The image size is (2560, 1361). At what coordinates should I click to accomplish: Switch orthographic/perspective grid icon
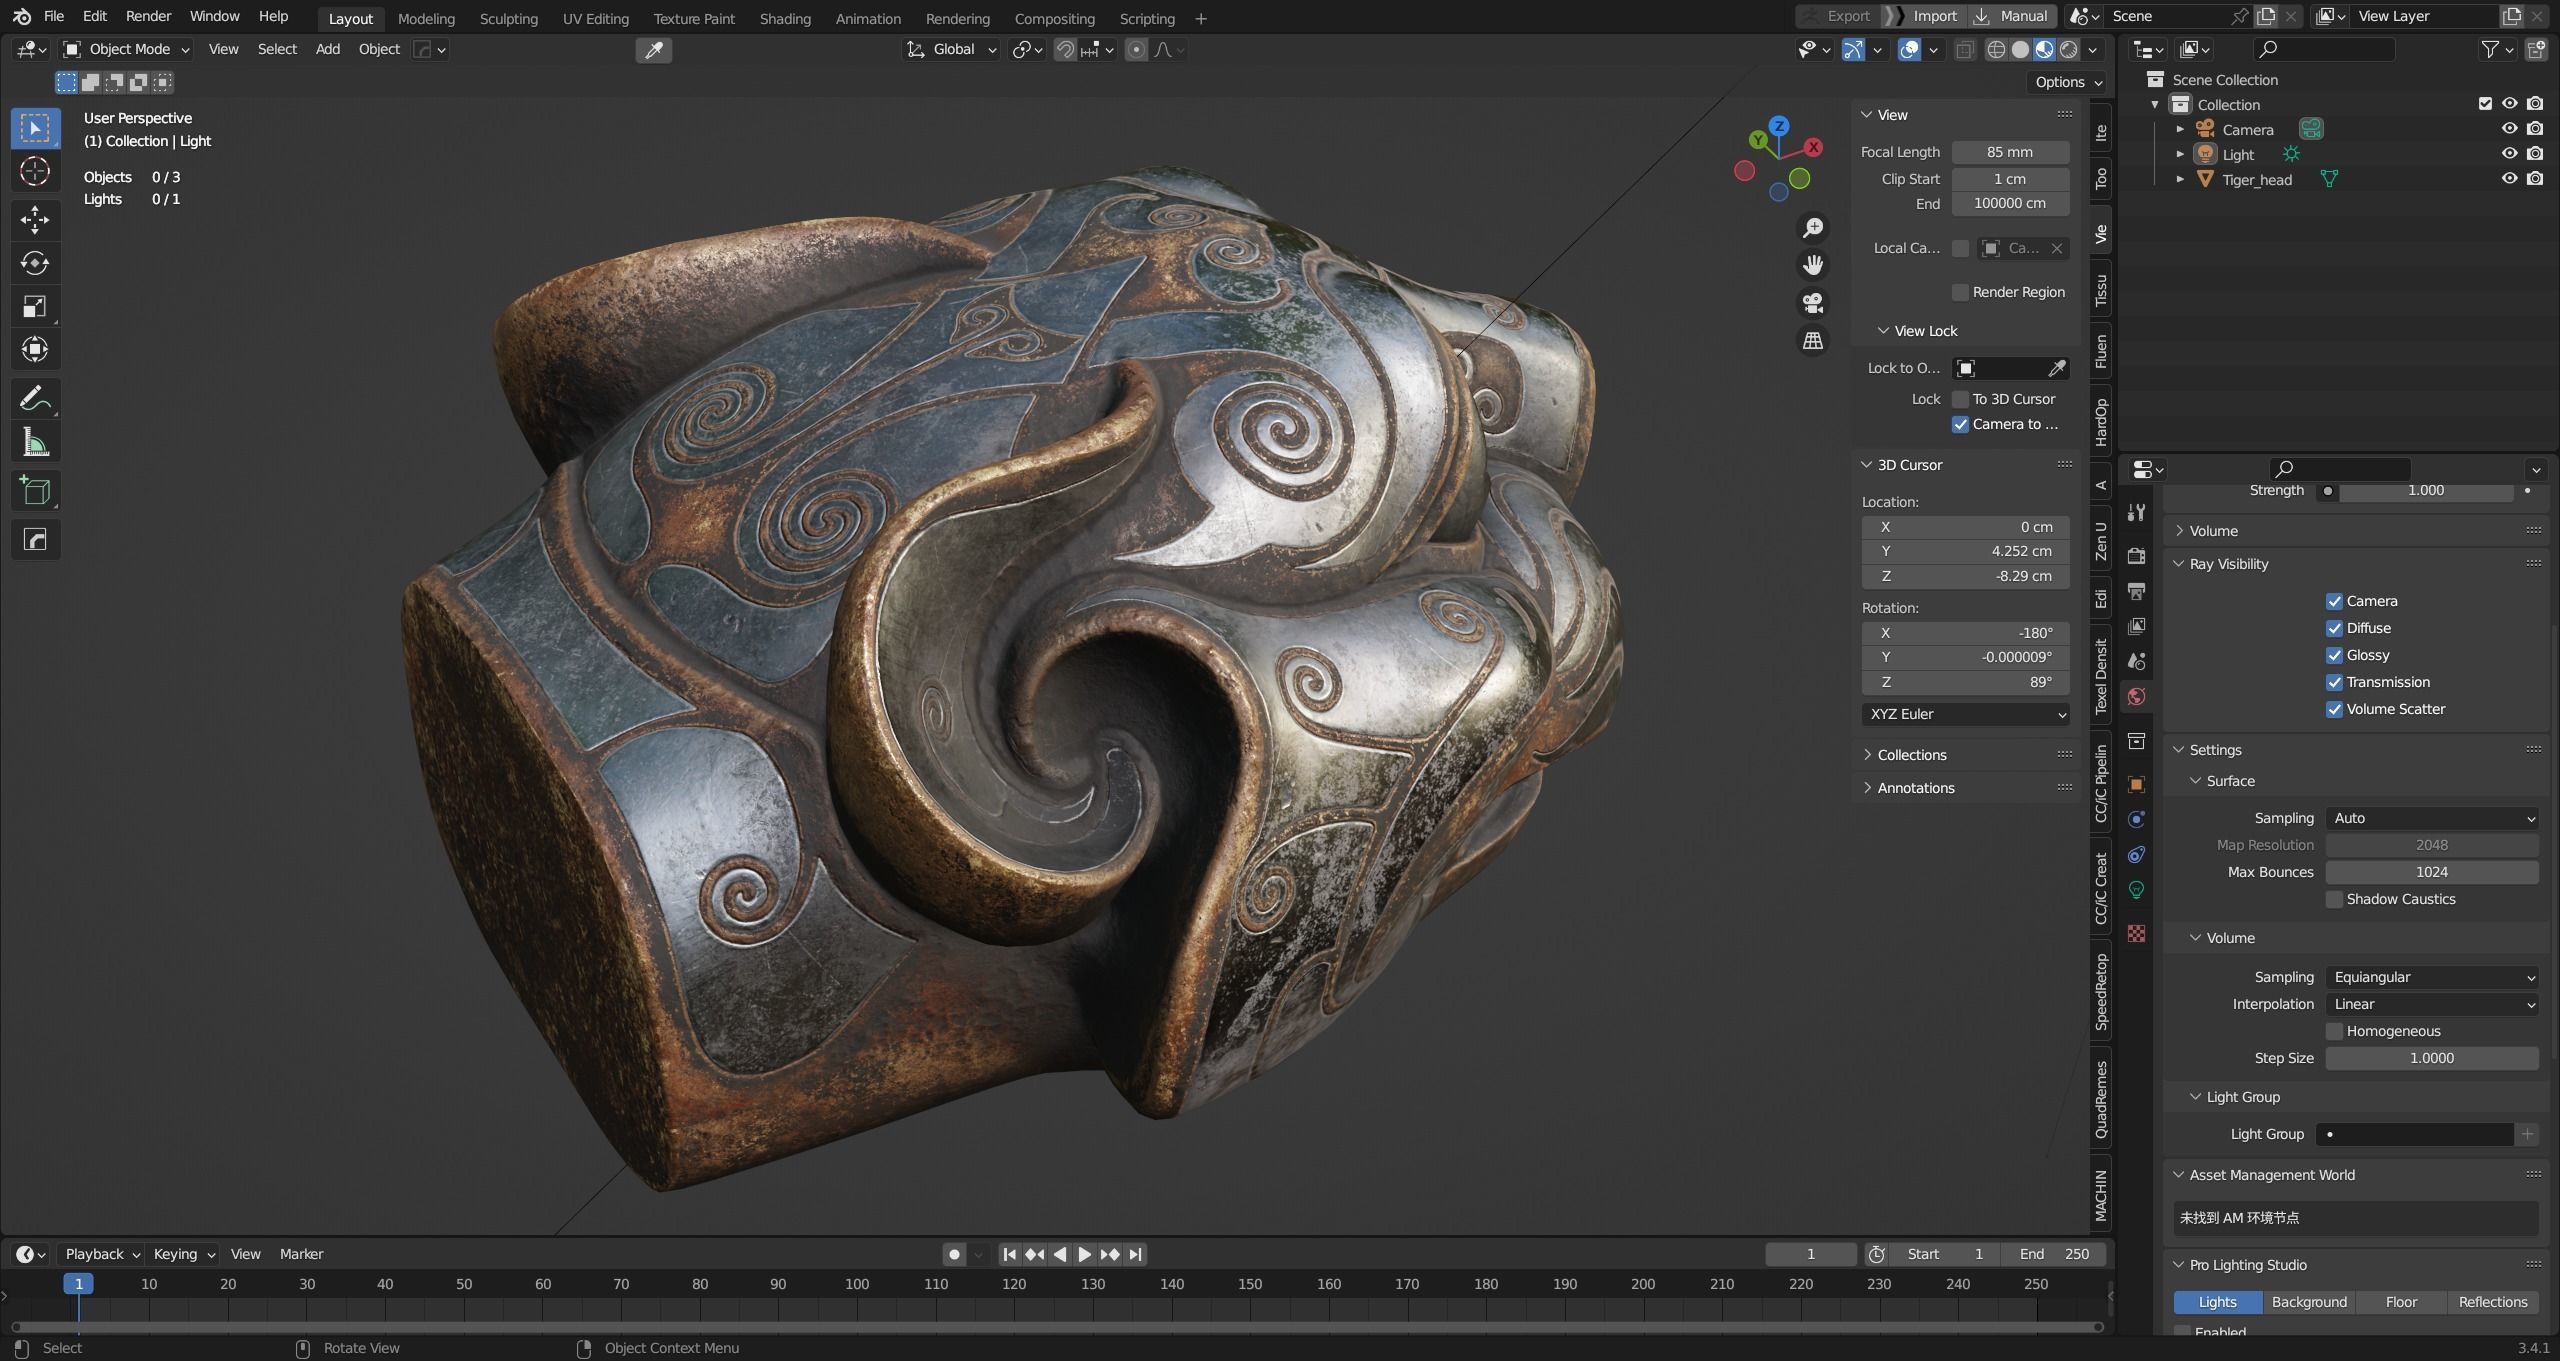[1812, 341]
